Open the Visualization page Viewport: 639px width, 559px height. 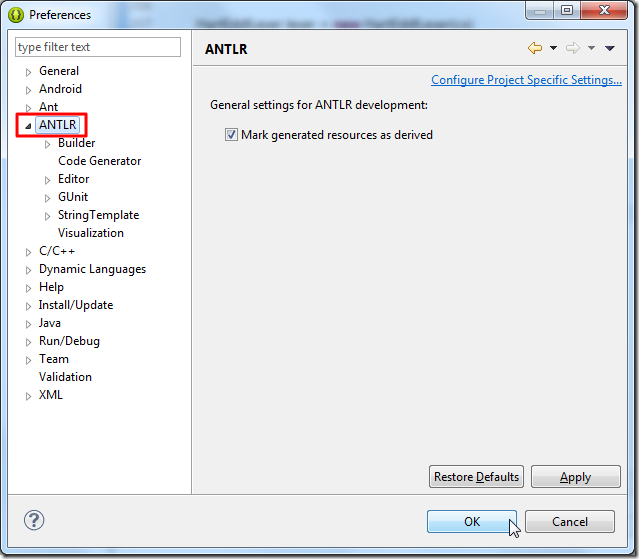[x=91, y=233]
